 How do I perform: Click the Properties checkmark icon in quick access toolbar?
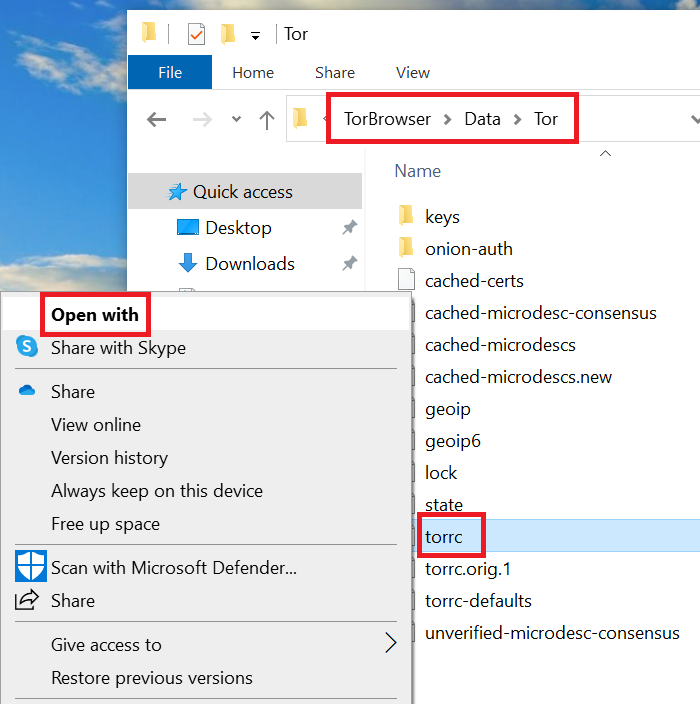click(196, 34)
